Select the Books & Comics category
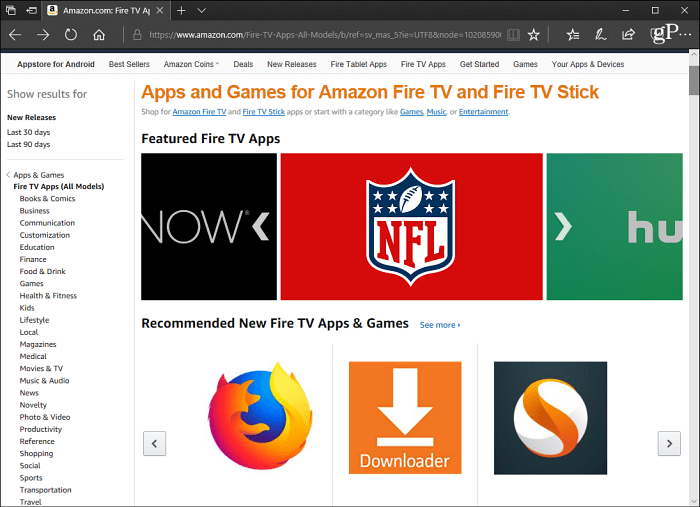The height and width of the screenshot is (507, 700). [47, 199]
